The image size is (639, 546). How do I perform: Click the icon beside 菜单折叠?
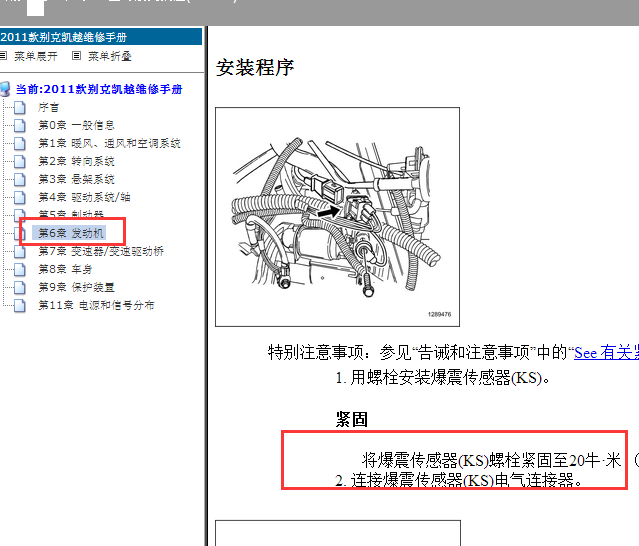click(76, 56)
